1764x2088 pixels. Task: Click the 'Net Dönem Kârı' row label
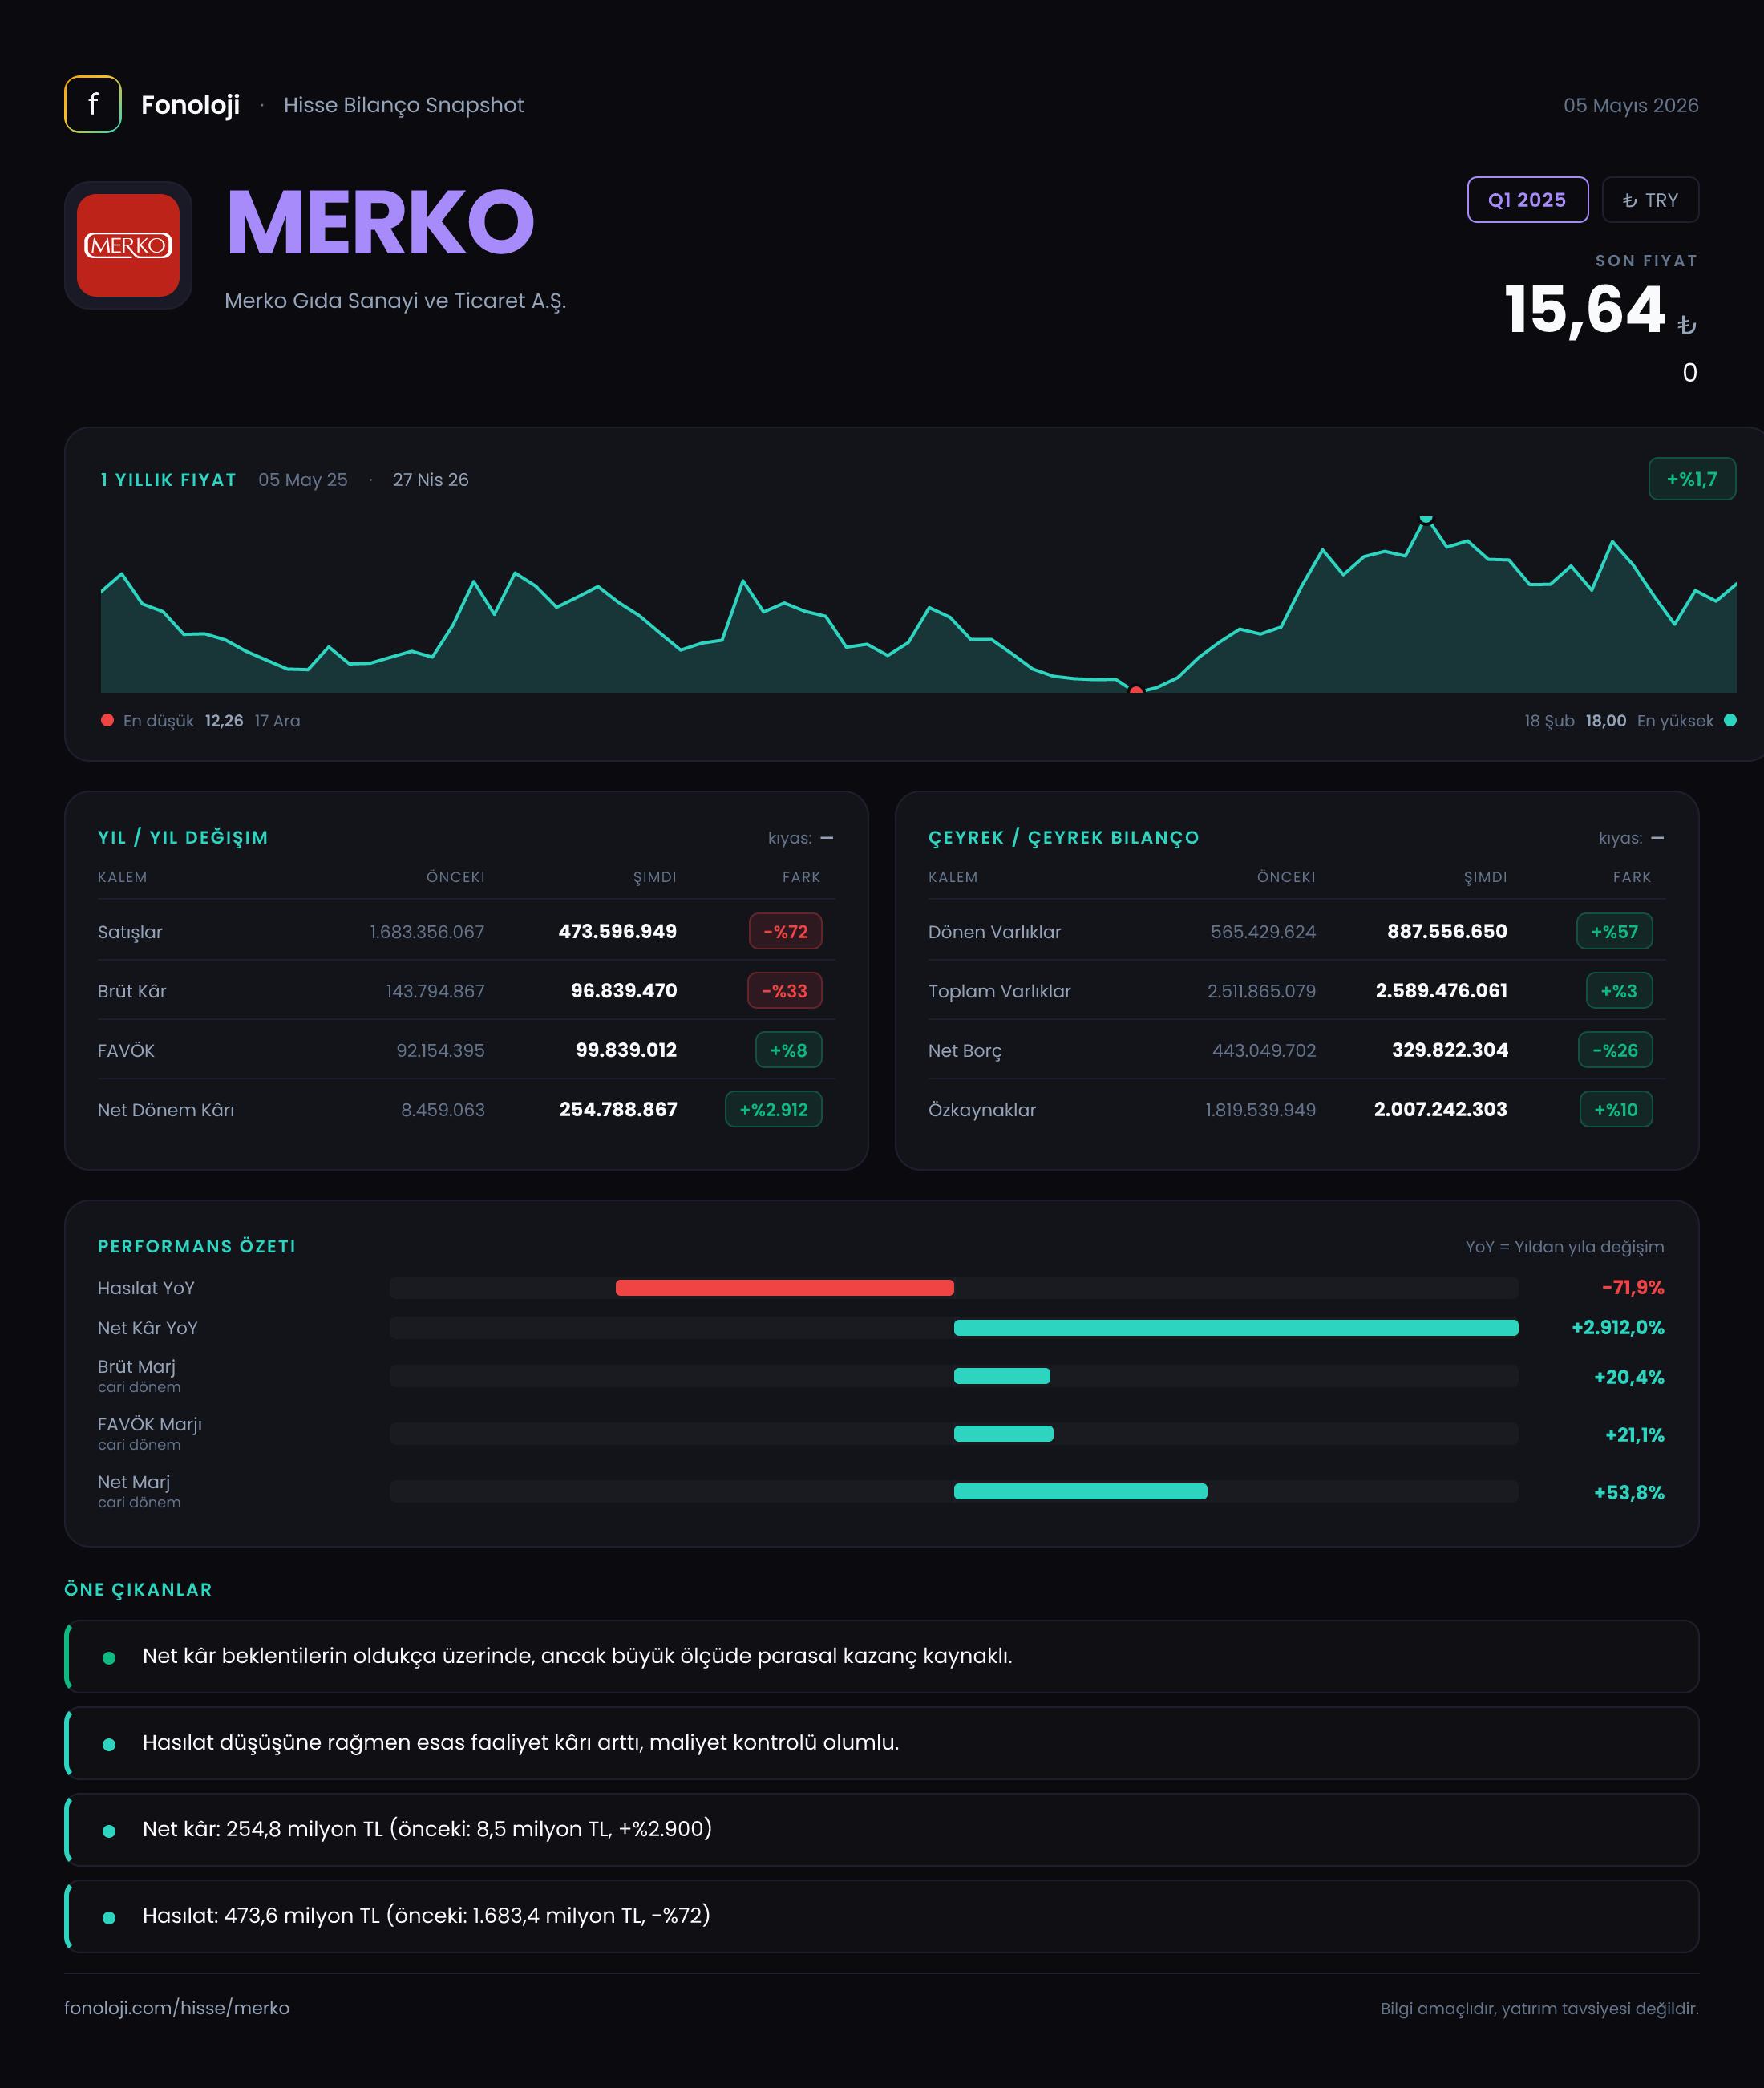click(x=166, y=1110)
